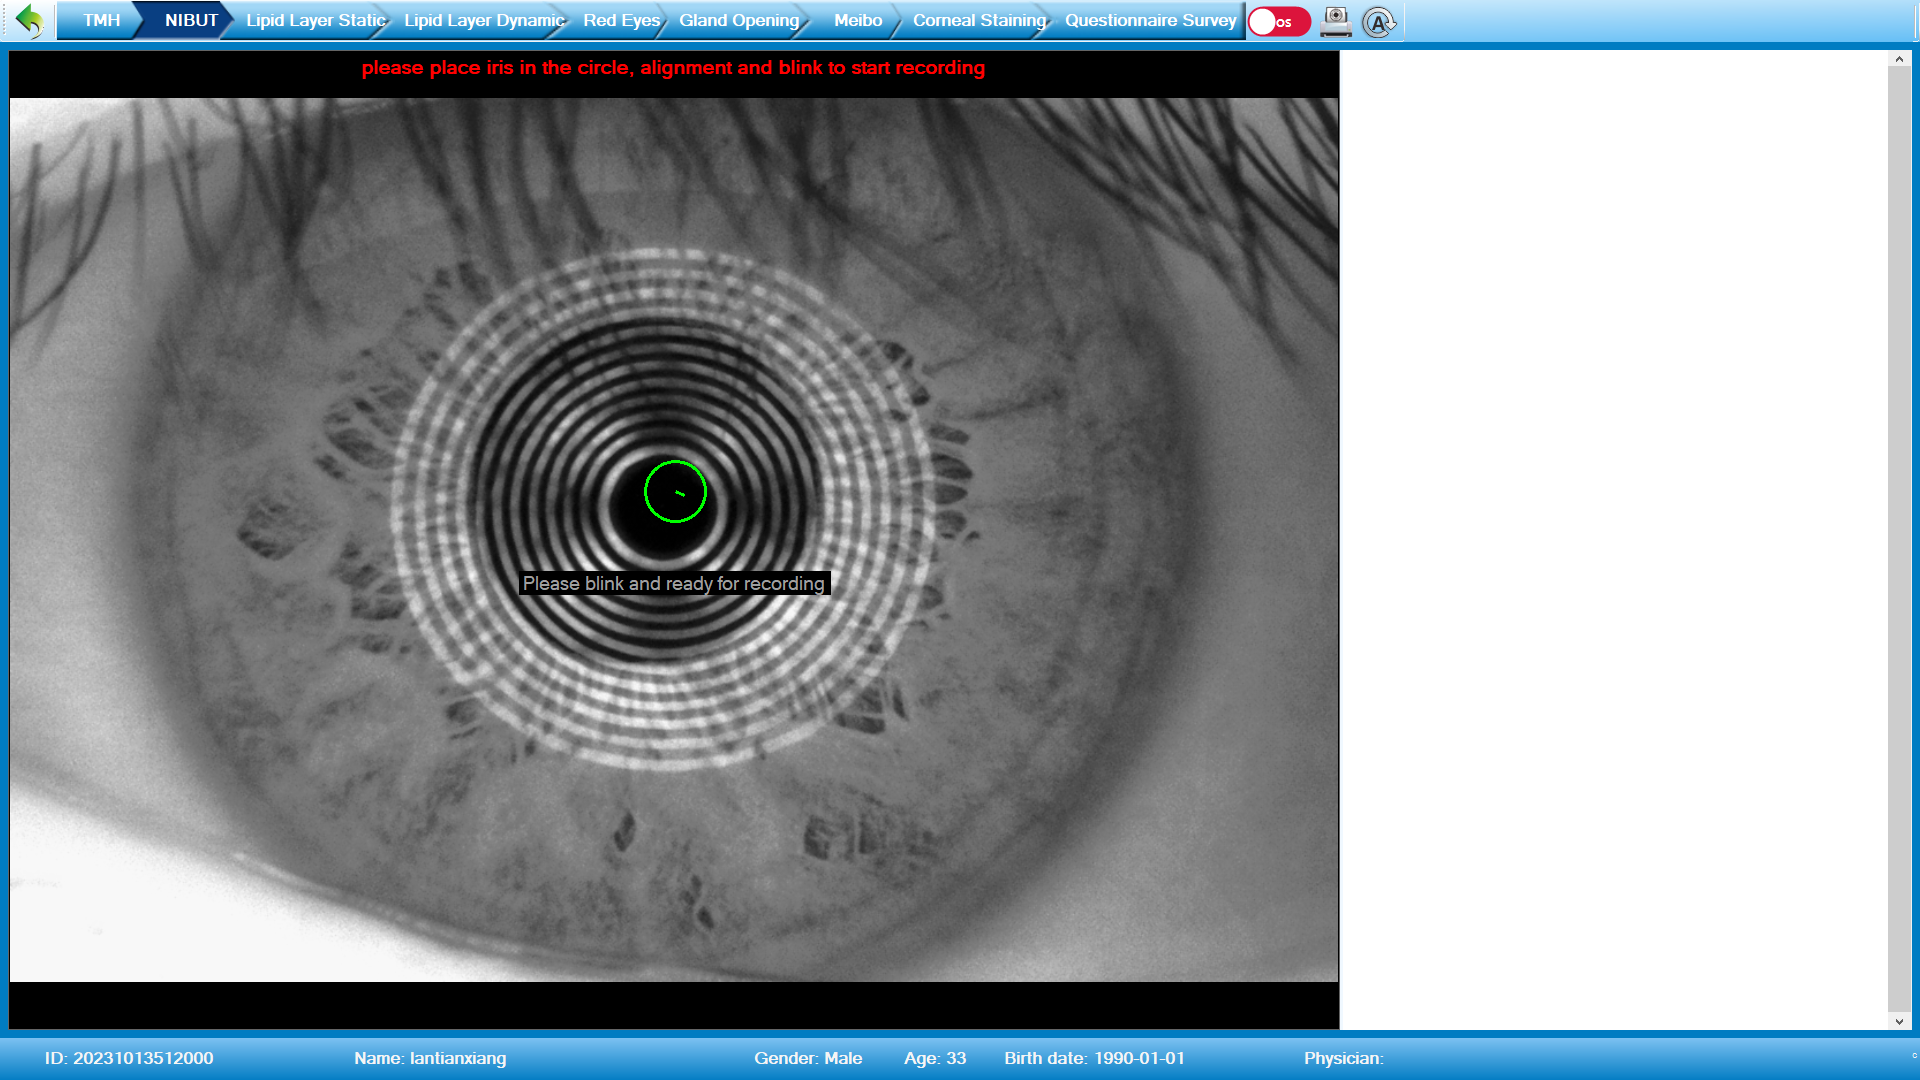Select the NIBUT tab
The image size is (1920, 1080).
pos(192,19)
